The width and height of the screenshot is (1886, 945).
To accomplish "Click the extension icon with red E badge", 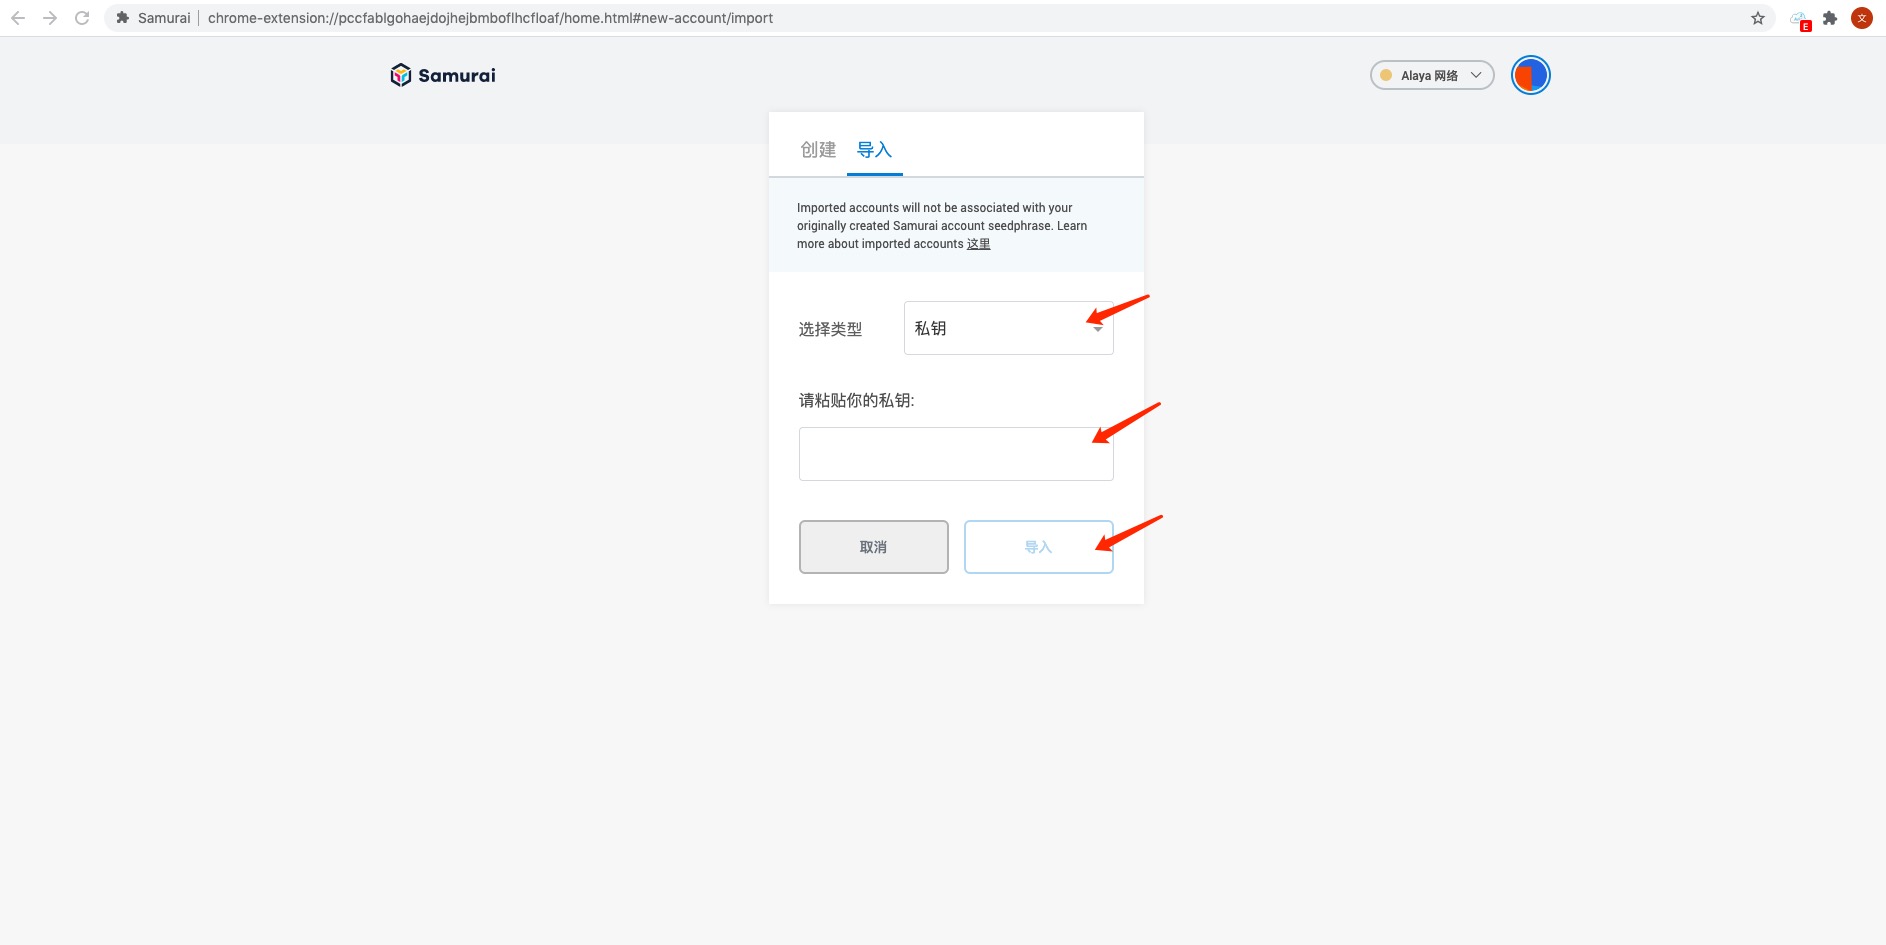I will (1800, 20).
